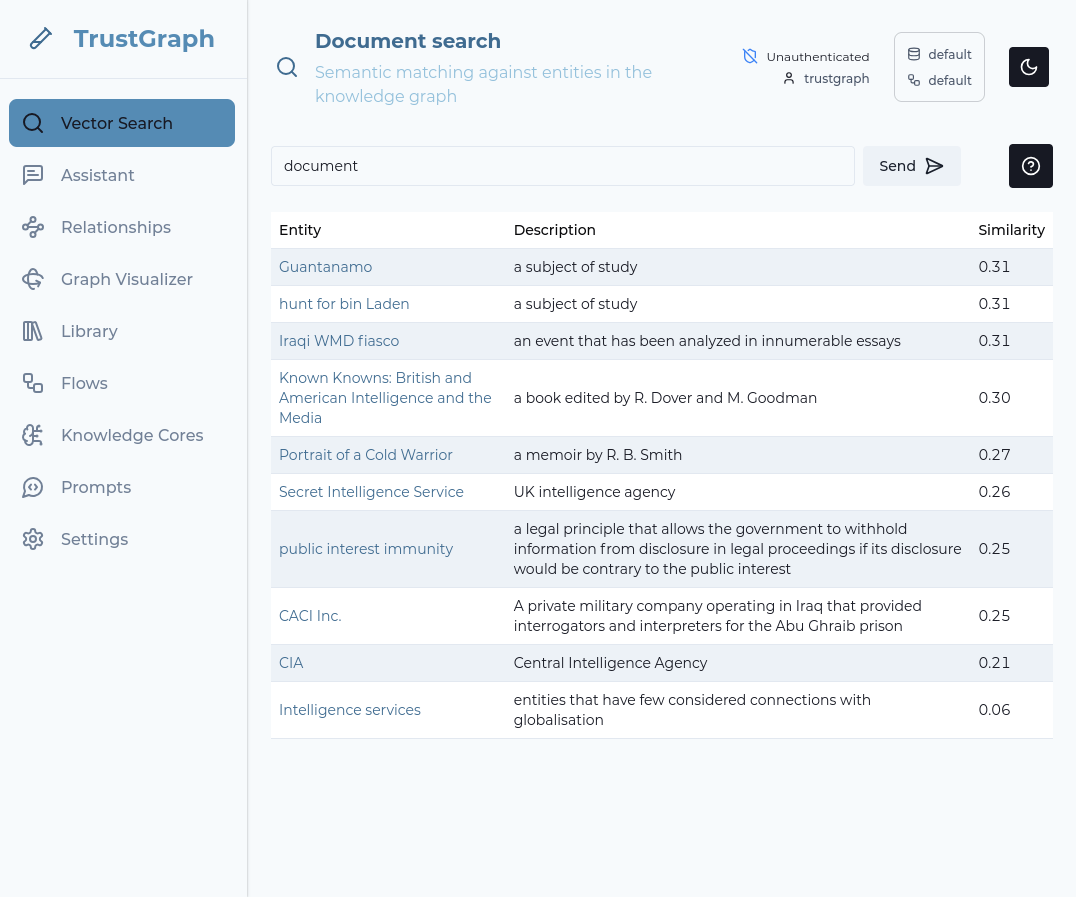Viewport: 1076px width, 897px height.
Task: Select the Library columns icon
Action: (33, 331)
